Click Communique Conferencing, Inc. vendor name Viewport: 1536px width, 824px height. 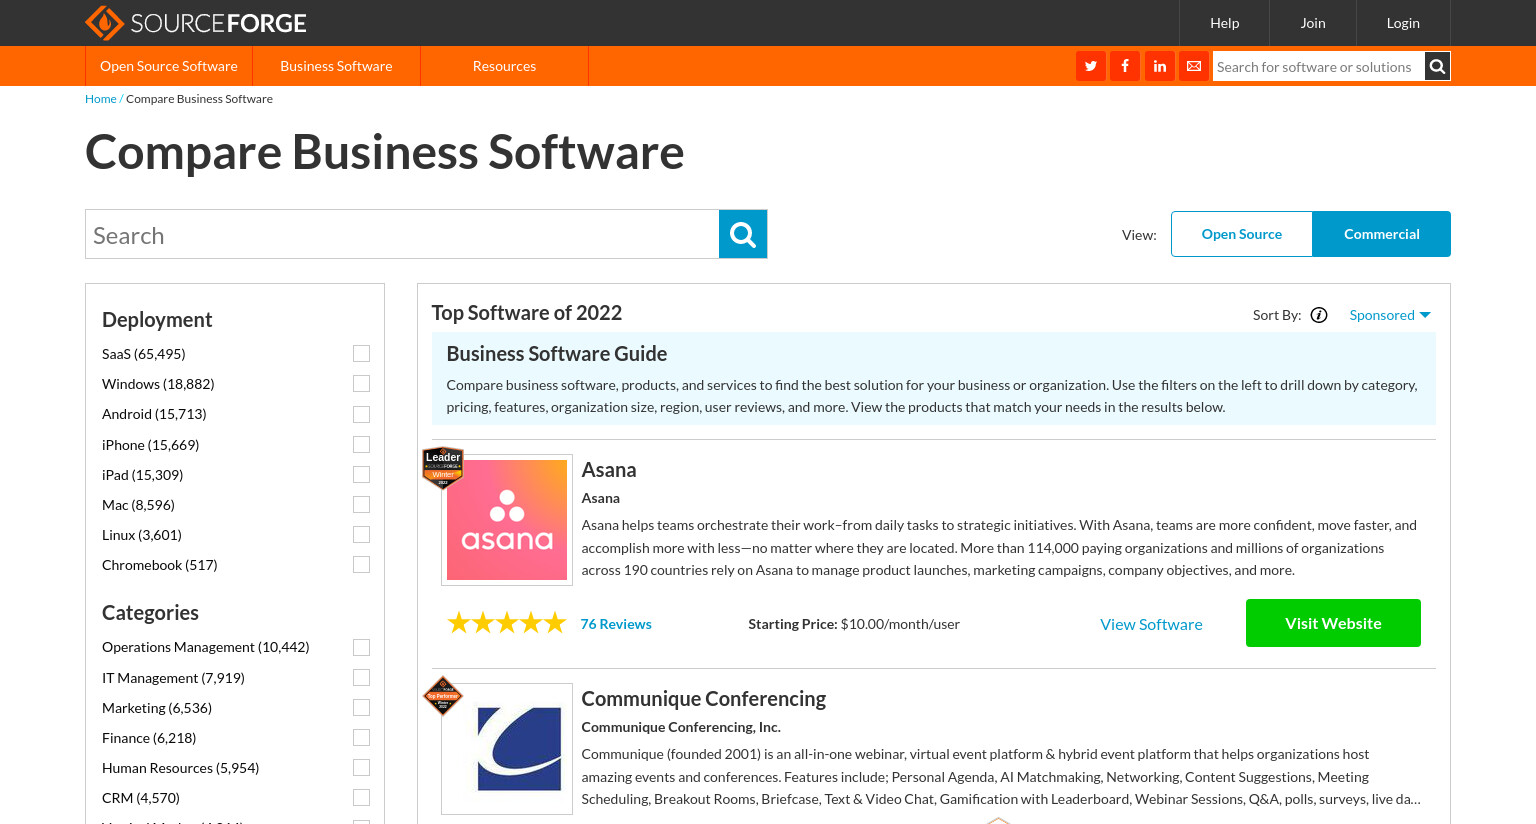[681, 727]
